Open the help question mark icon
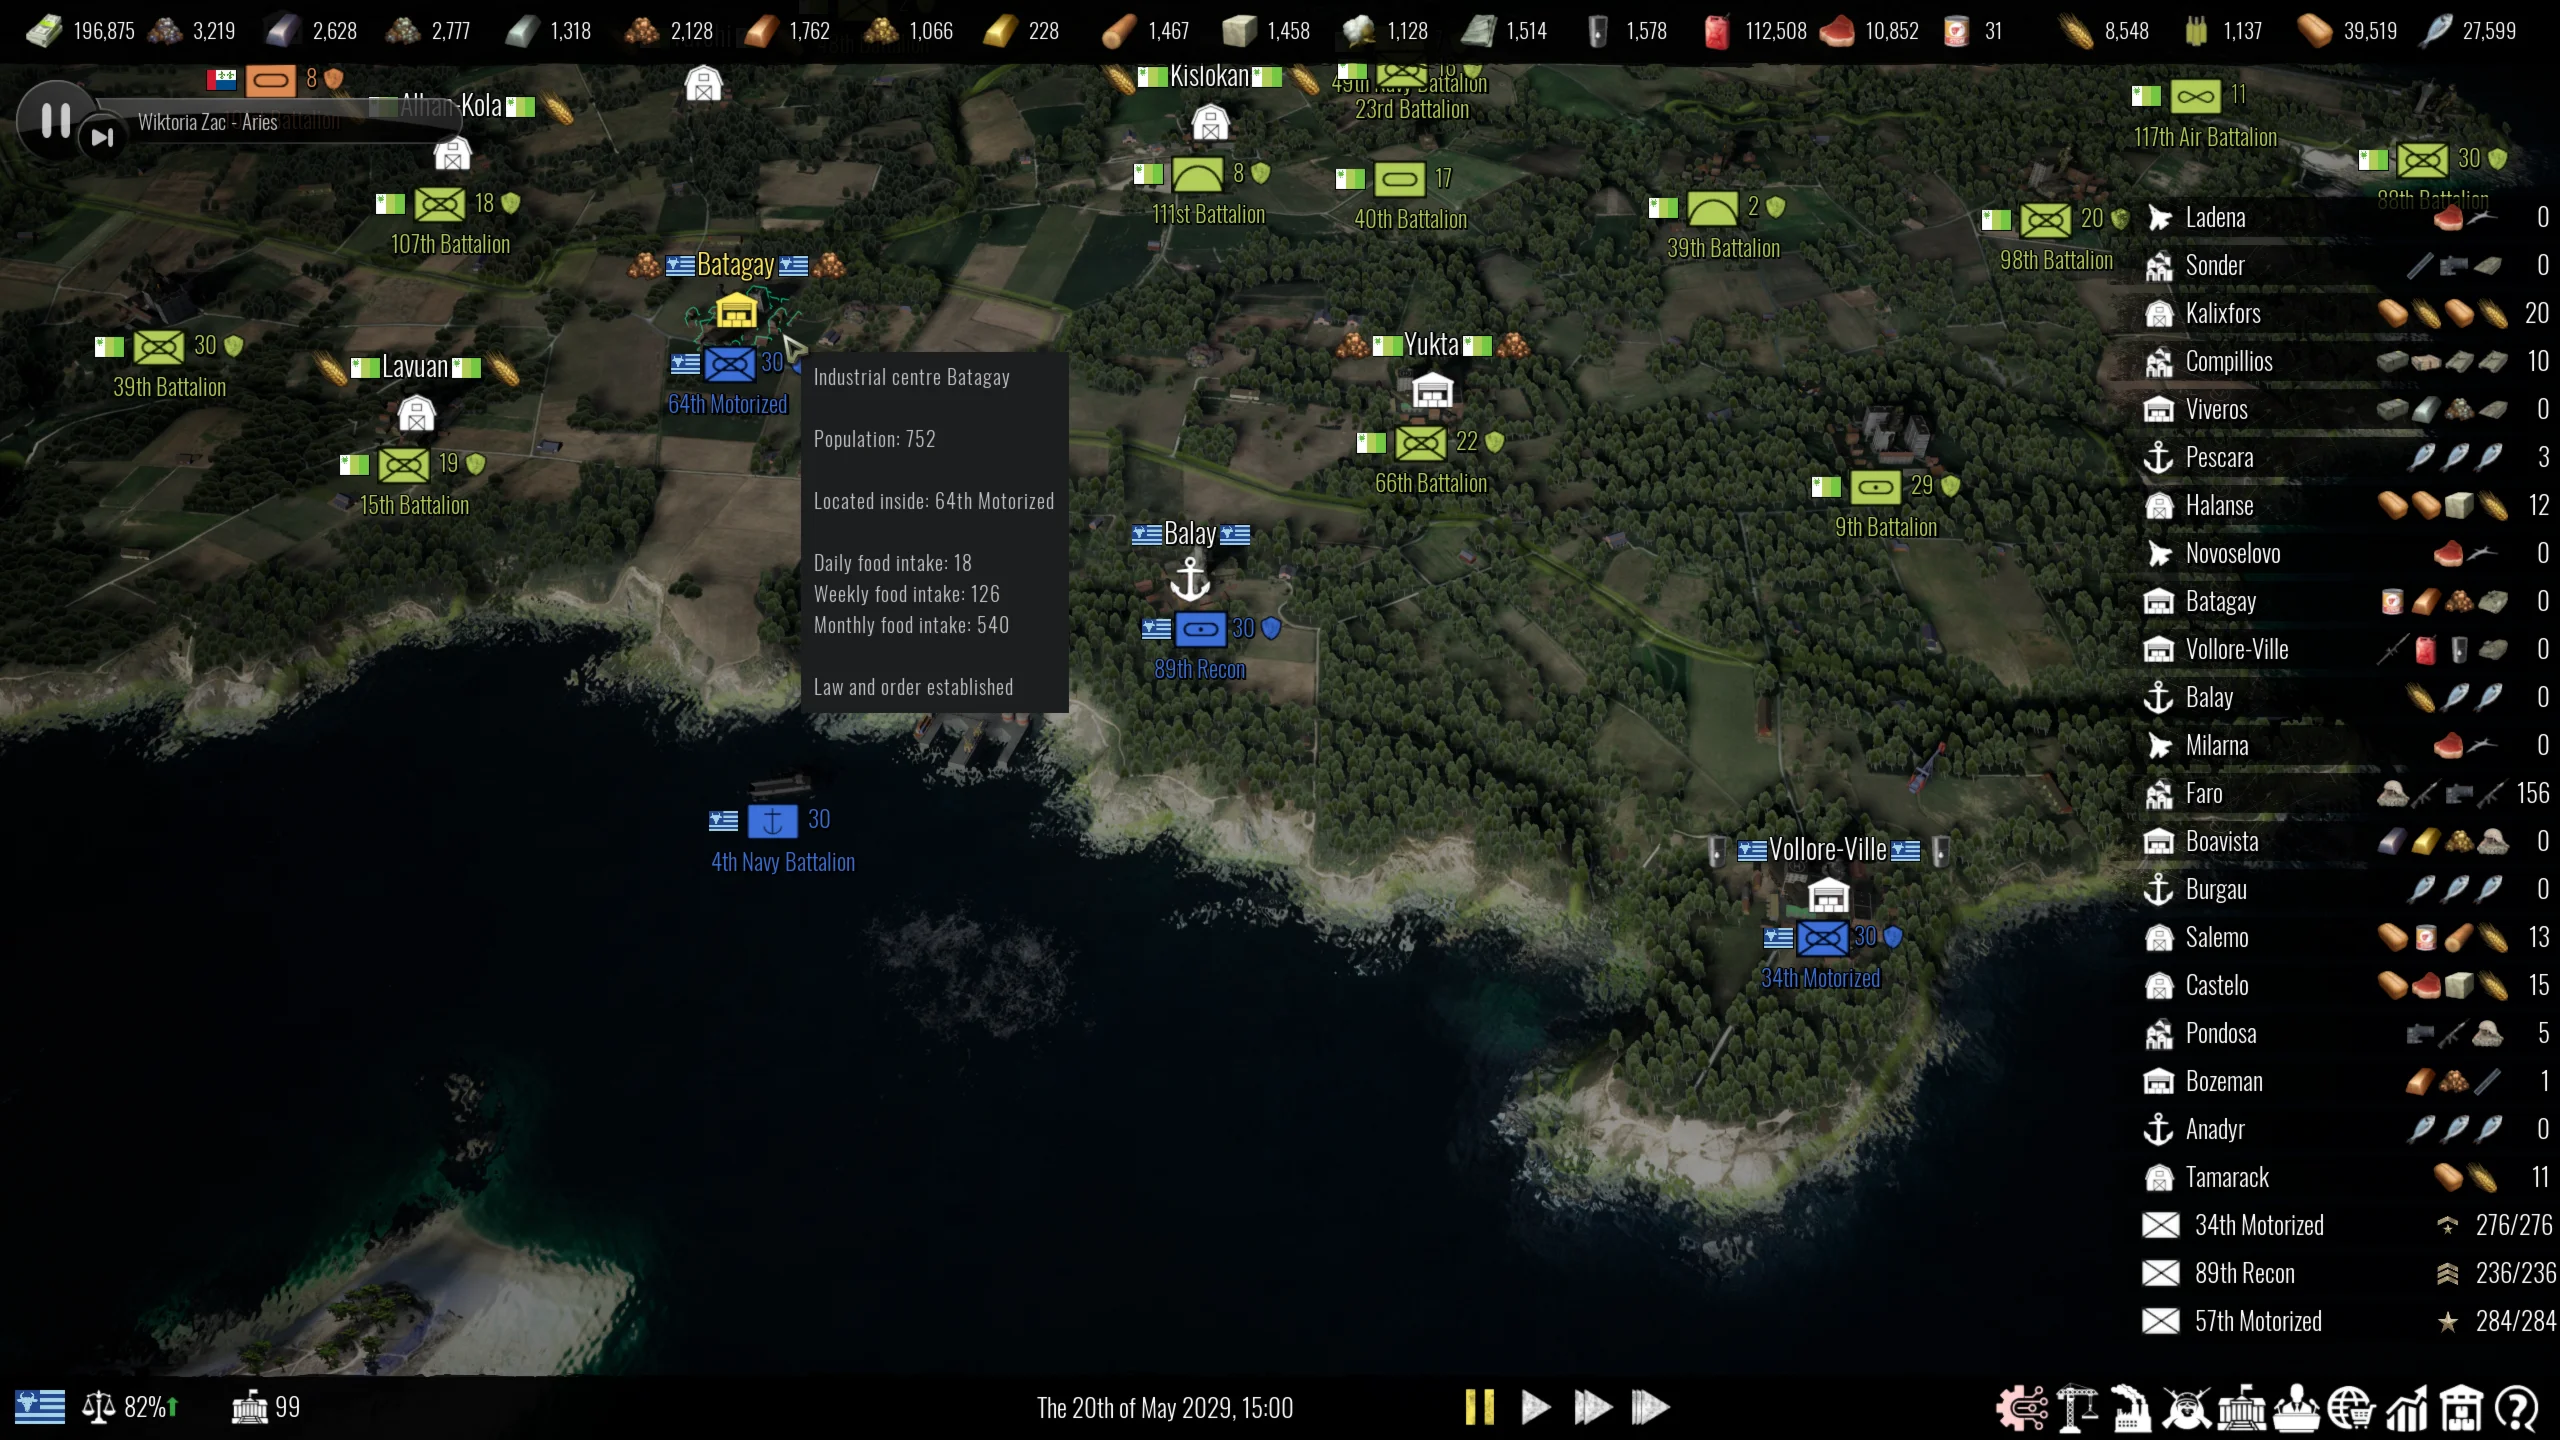Image resolution: width=2560 pixels, height=1440 pixels. (2516, 1408)
